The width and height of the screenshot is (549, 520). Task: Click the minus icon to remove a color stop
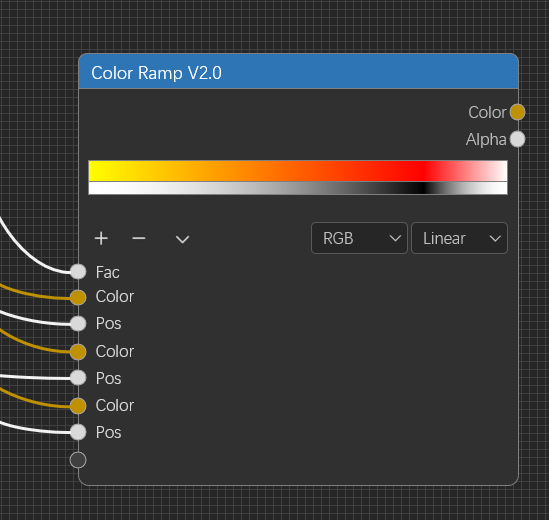click(139, 238)
